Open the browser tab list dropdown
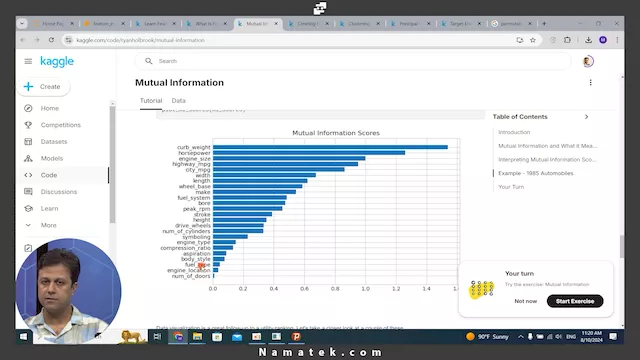The height and width of the screenshot is (360, 640). pyautogui.click(x=22, y=24)
